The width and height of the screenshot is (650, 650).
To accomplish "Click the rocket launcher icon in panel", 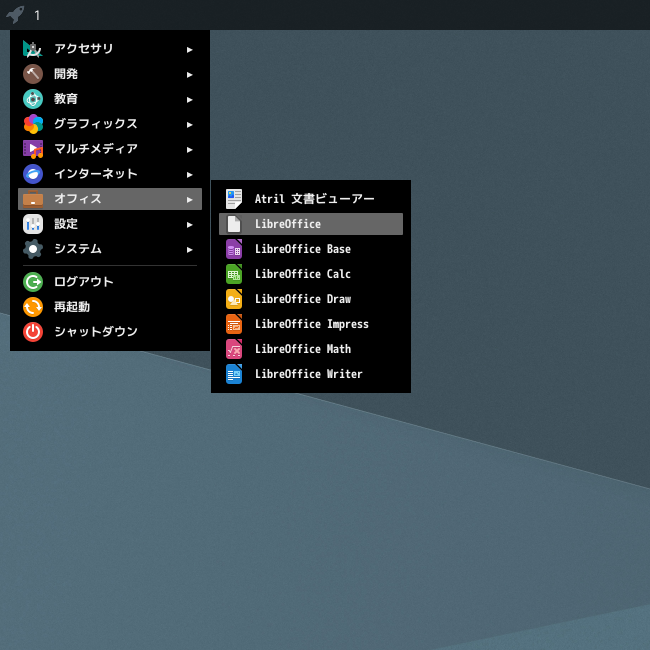I will 15,15.
